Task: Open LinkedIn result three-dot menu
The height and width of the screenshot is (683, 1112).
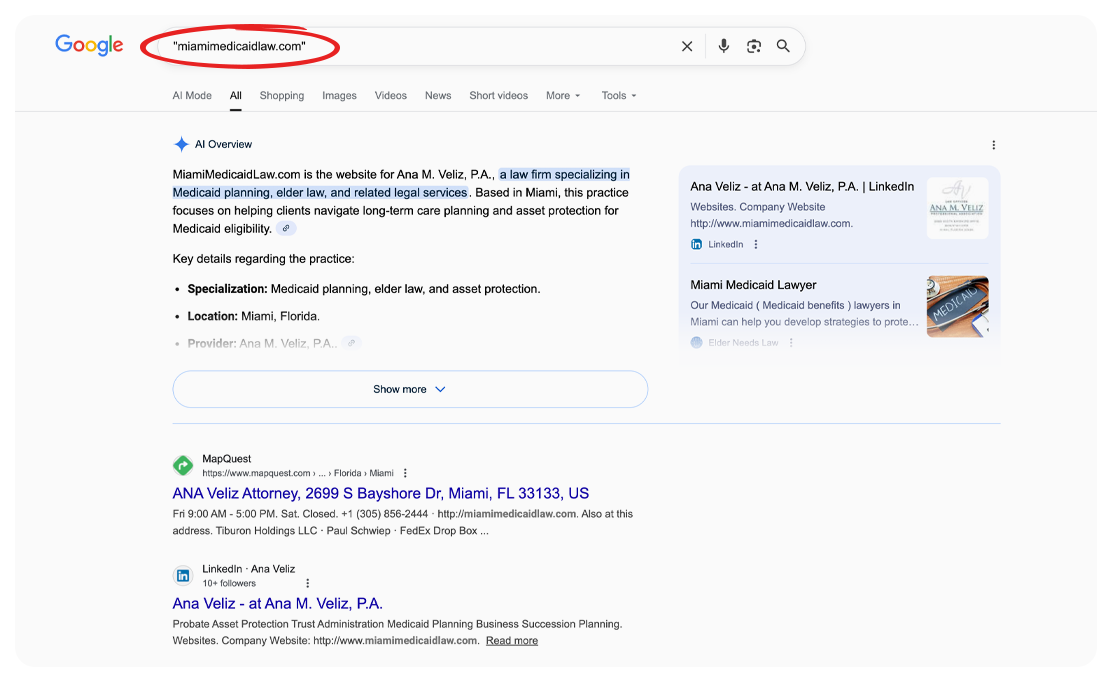Action: click(x=307, y=583)
